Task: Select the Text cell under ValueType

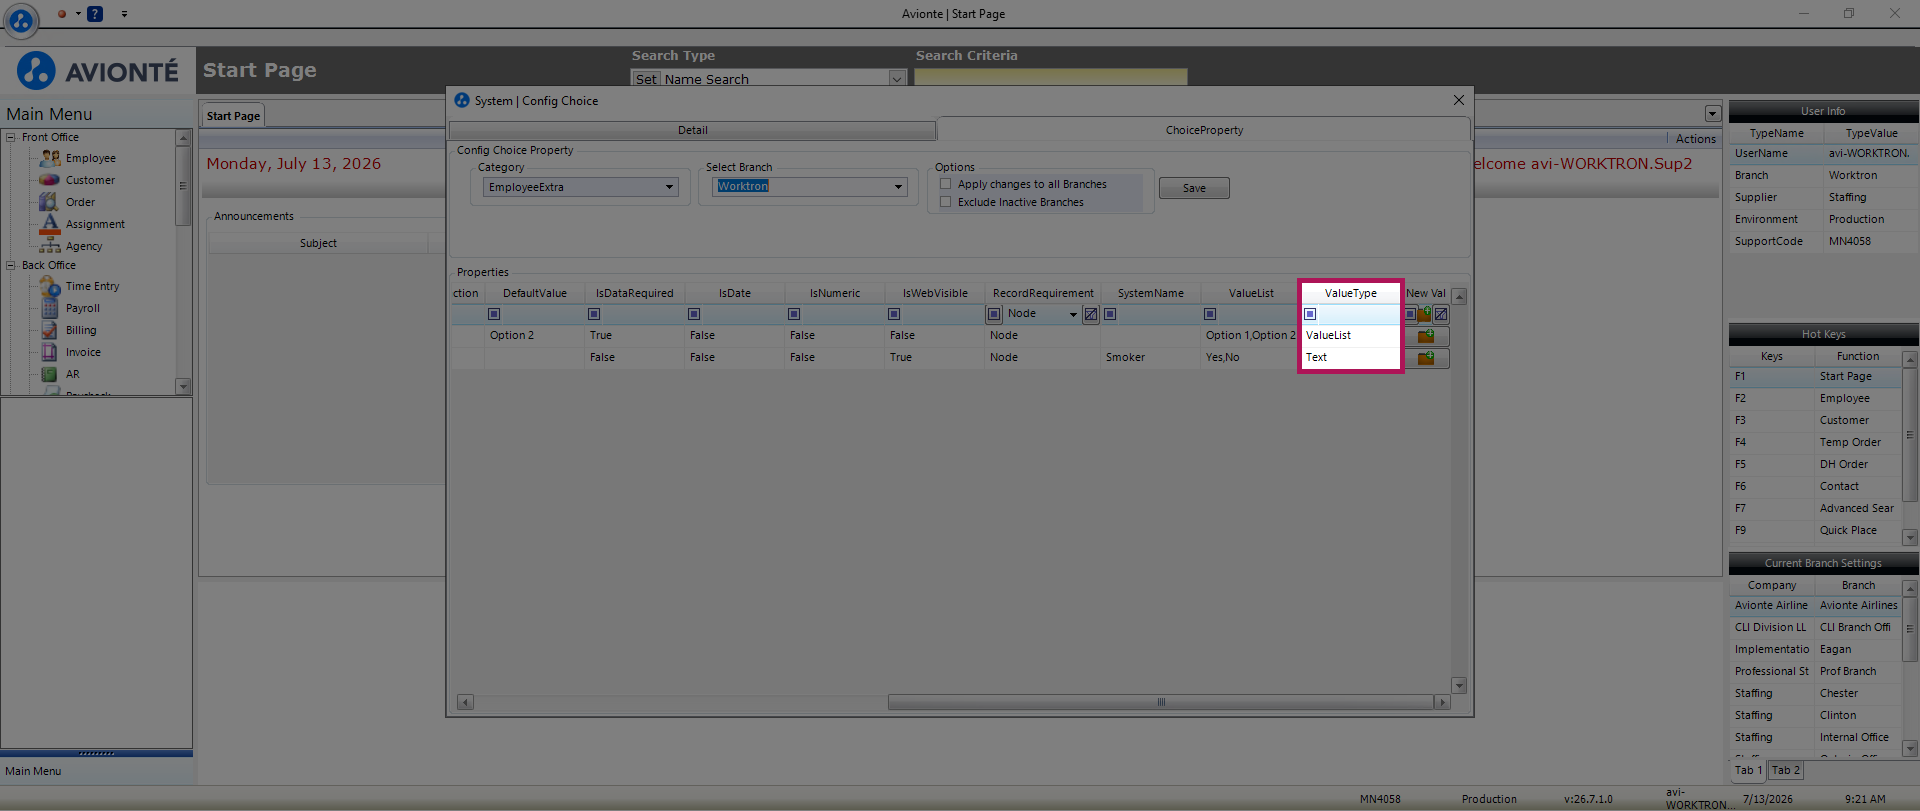Action: click(x=1350, y=357)
